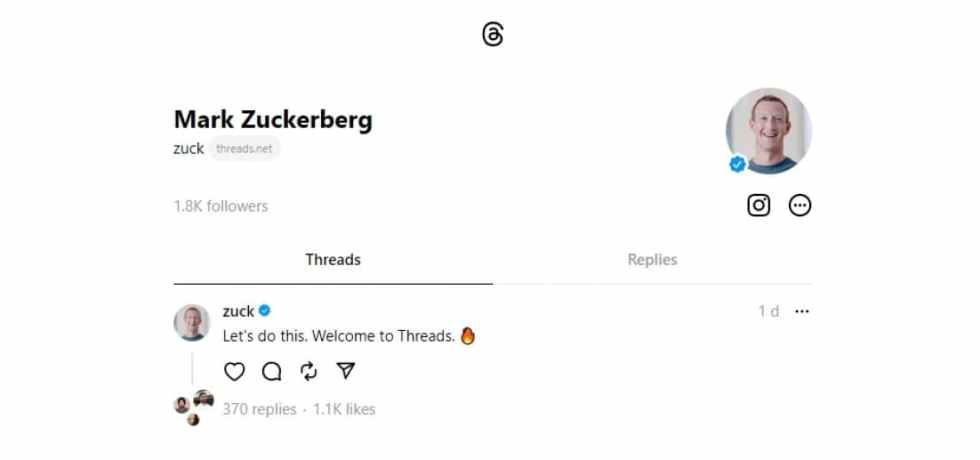The width and height of the screenshot is (980, 460).
Task: Click the verified badge beside the post's zuck username
Action: pyautogui.click(x=265, y=311)
